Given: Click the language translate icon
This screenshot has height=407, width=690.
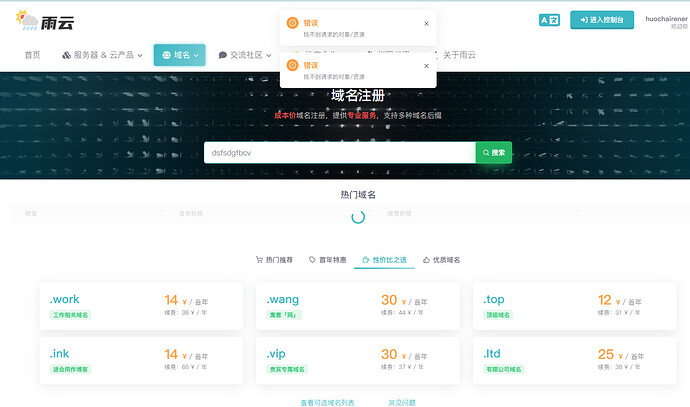Looking at the screenshot, I should click(549, 20).
